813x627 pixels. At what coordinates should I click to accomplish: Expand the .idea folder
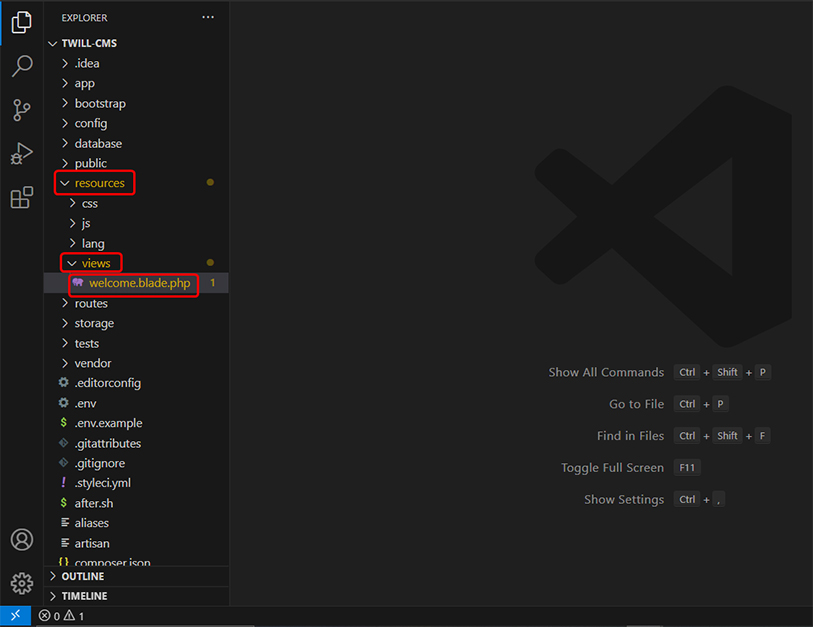[x=65, y=63]
